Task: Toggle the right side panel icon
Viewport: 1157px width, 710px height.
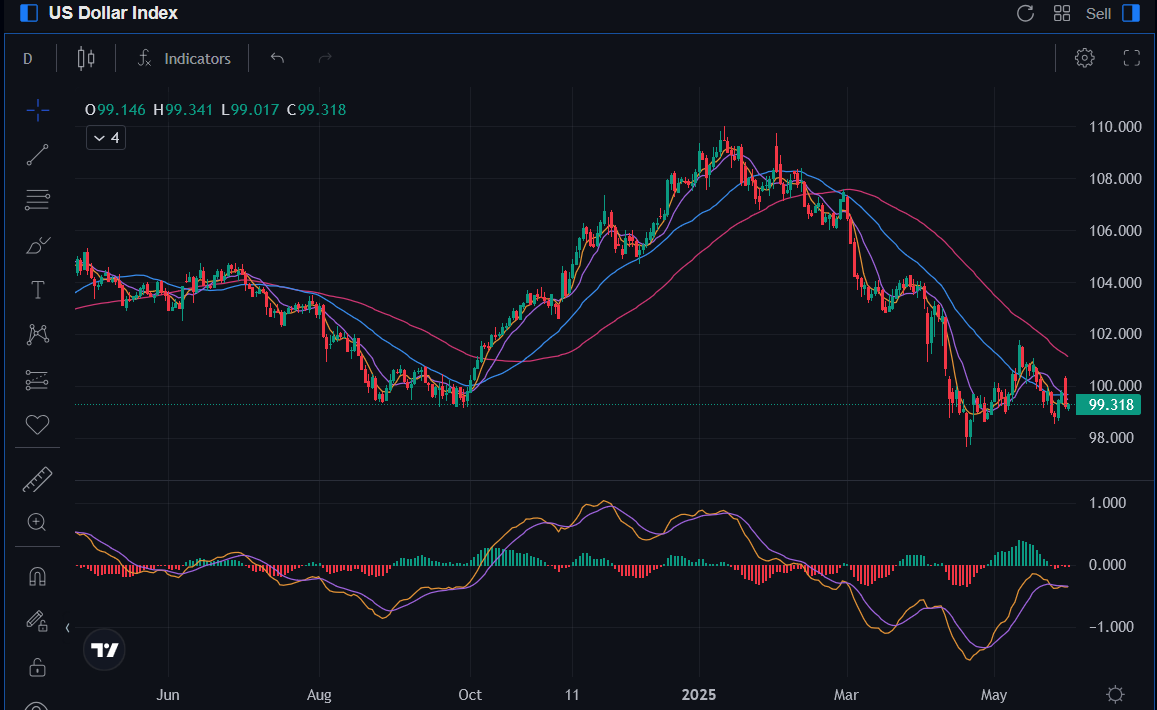Action: [1131, 13]
